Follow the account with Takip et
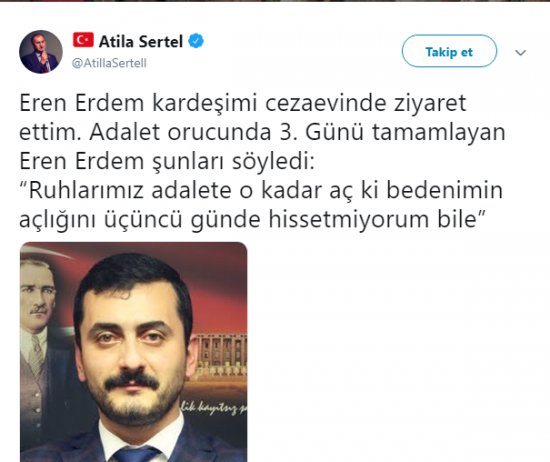This screenshot has height=462, width=550. tap(449, 51)
